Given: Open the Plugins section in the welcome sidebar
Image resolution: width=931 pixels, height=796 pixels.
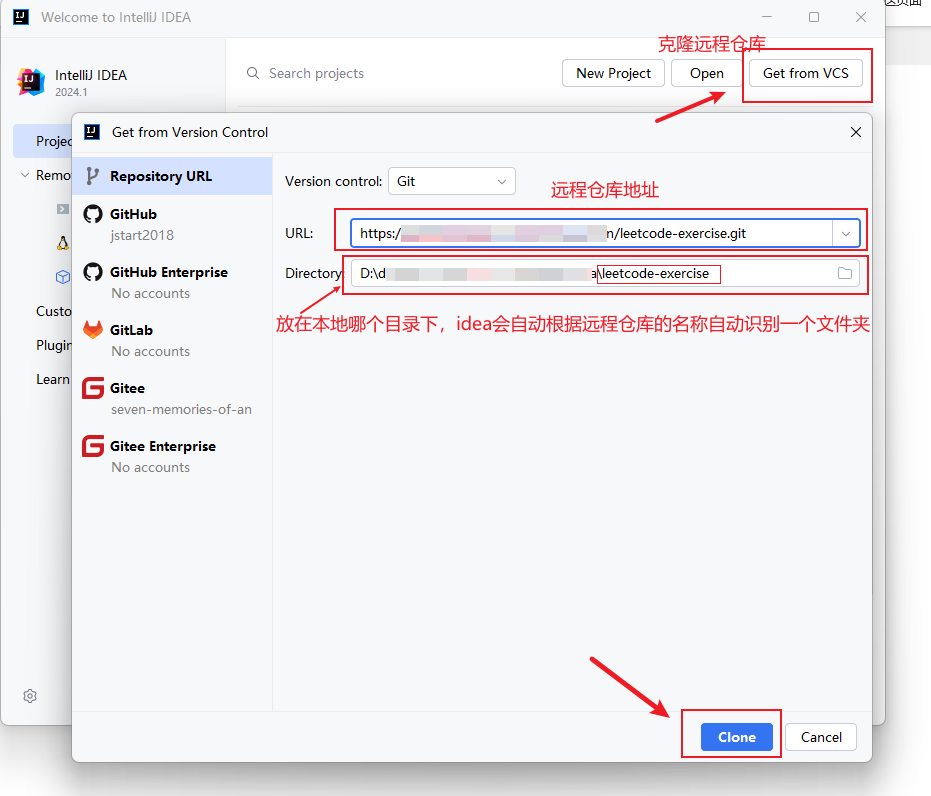Looking at the screenshot, I should click(53, 345).
